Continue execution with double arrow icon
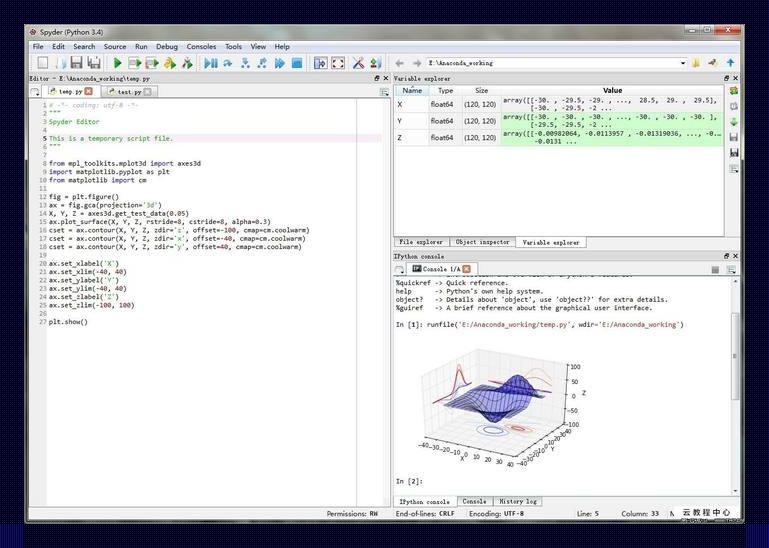 tap(280, 63)
